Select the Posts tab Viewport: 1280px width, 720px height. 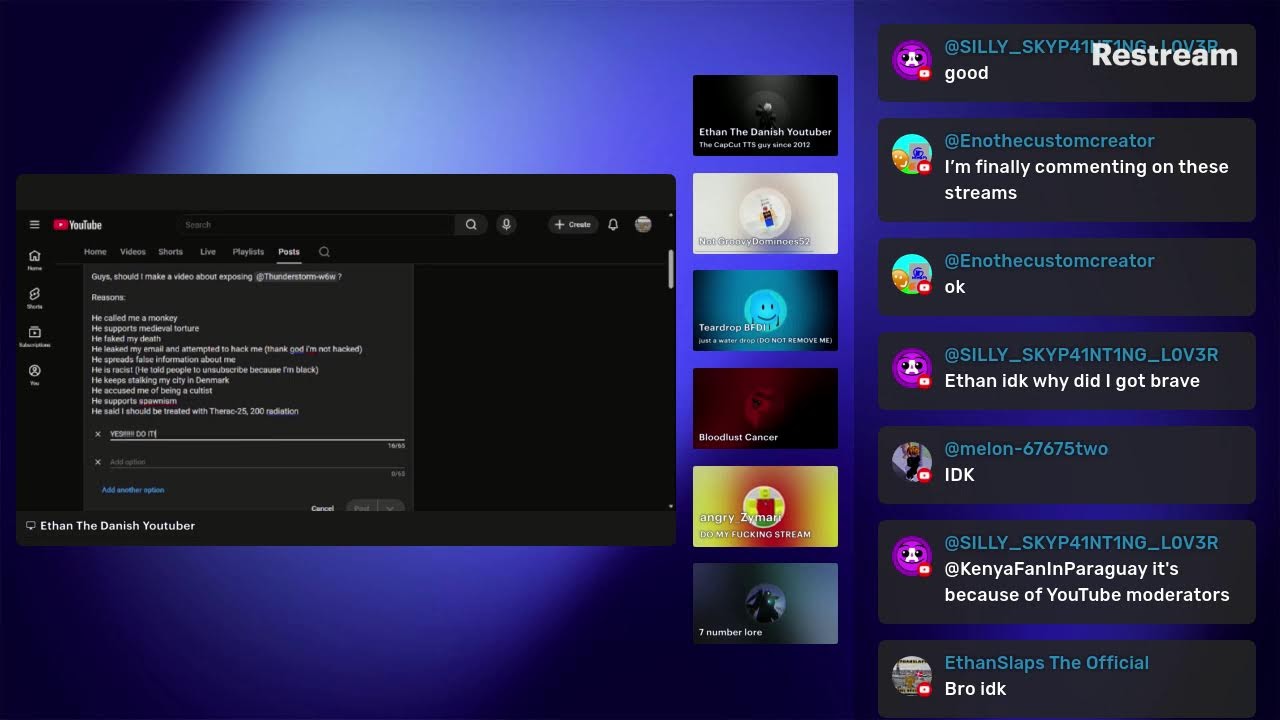click(x=289, y=252)
